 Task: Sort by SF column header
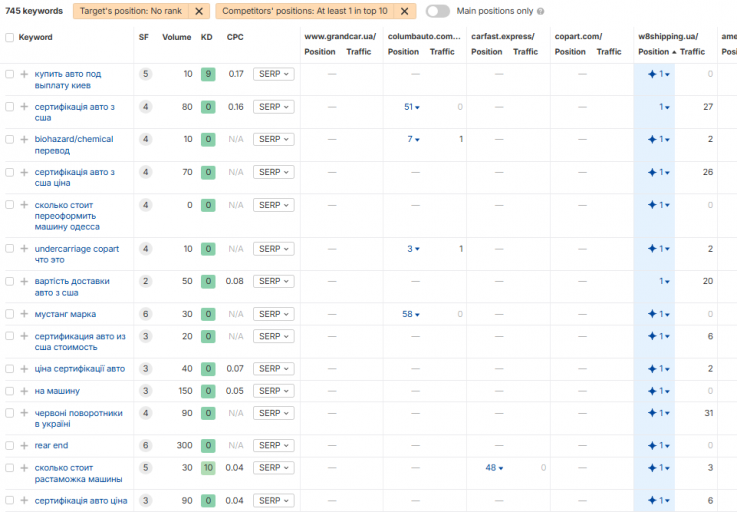(x=144, y=37)
